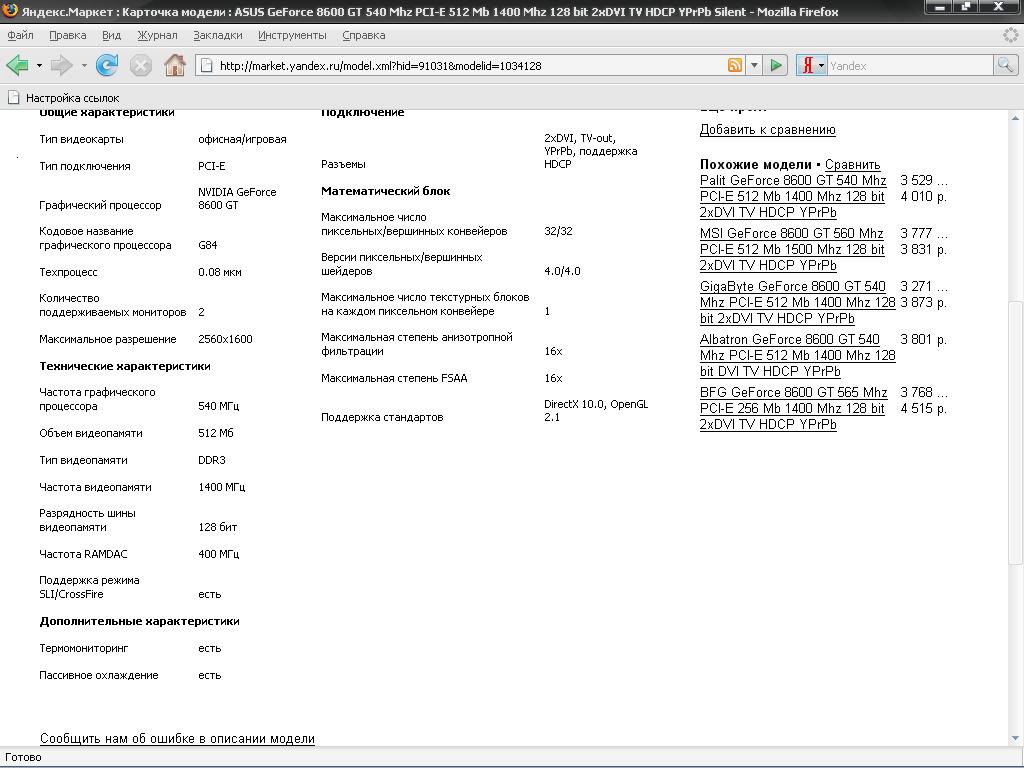
Task: Click the grey Forward arrow button
Action: click(62, 65)
